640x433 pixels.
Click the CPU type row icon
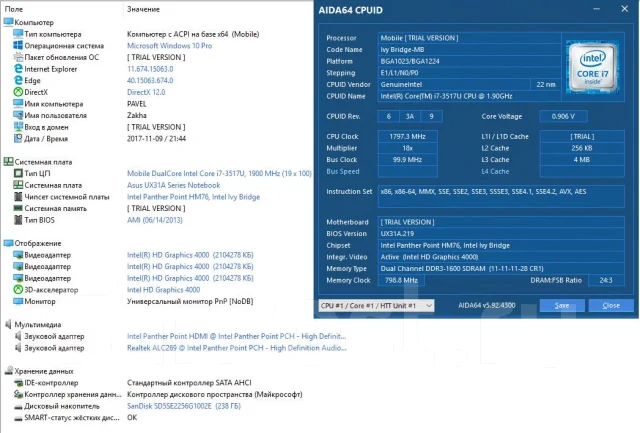[18, 173]
